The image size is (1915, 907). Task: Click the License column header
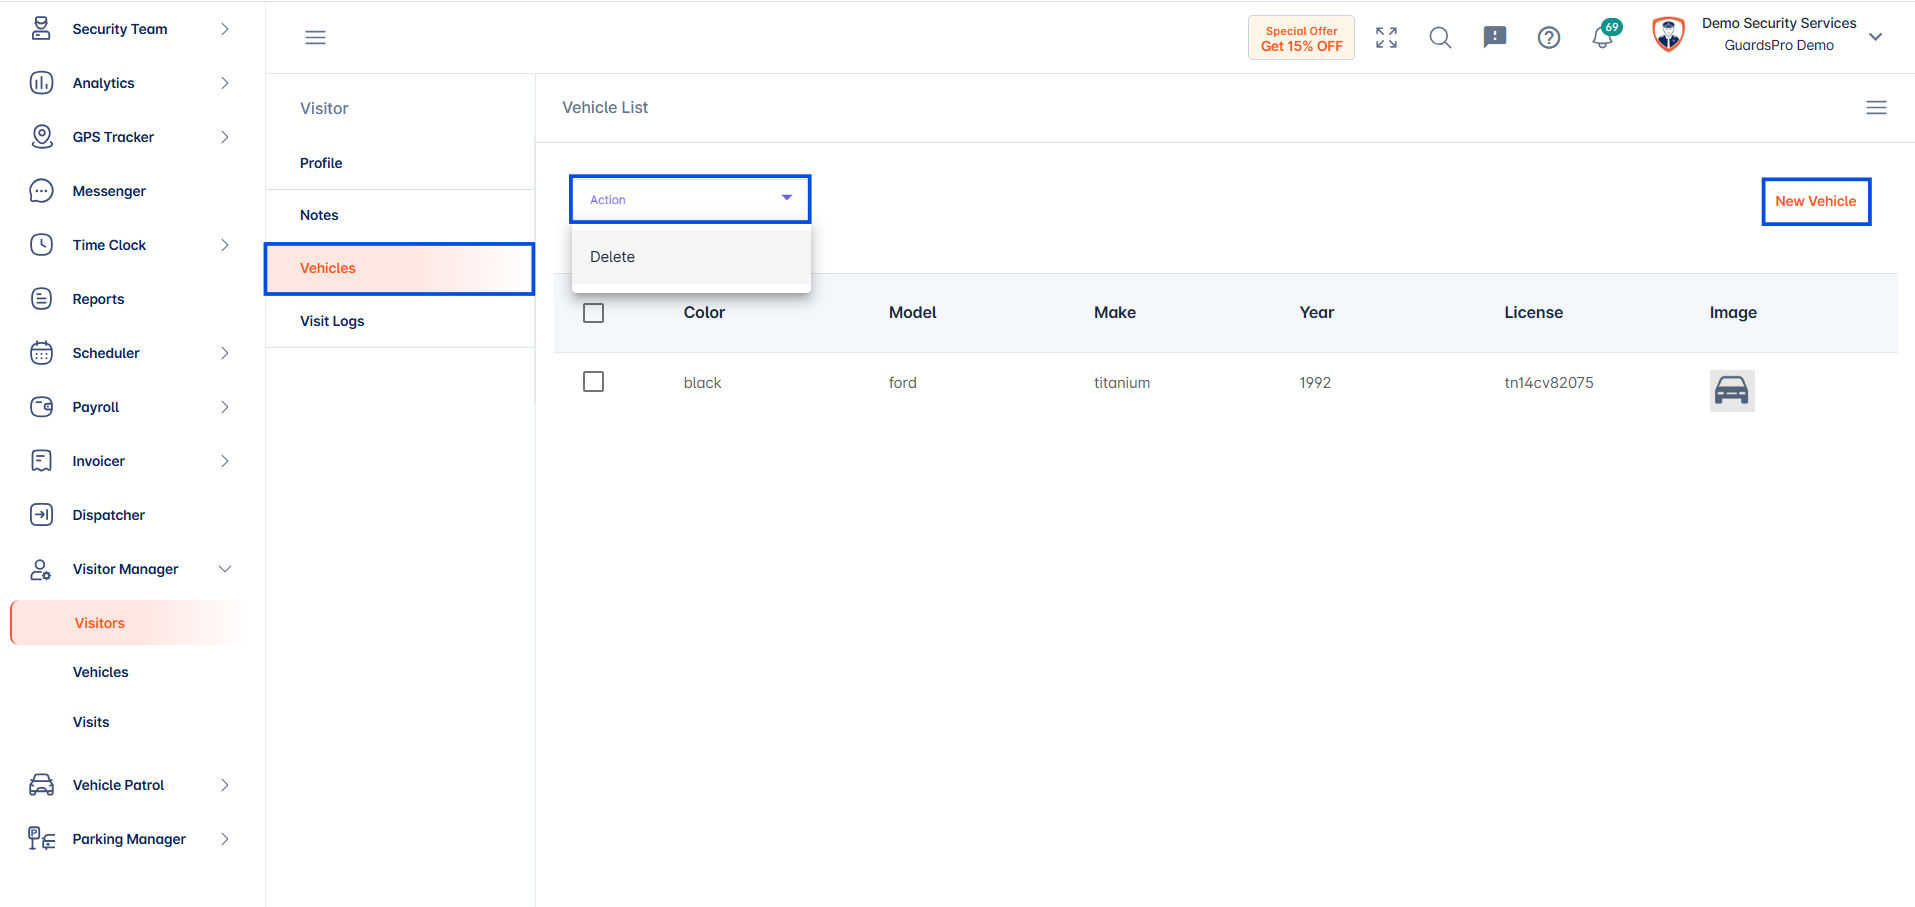[1533, 312]
